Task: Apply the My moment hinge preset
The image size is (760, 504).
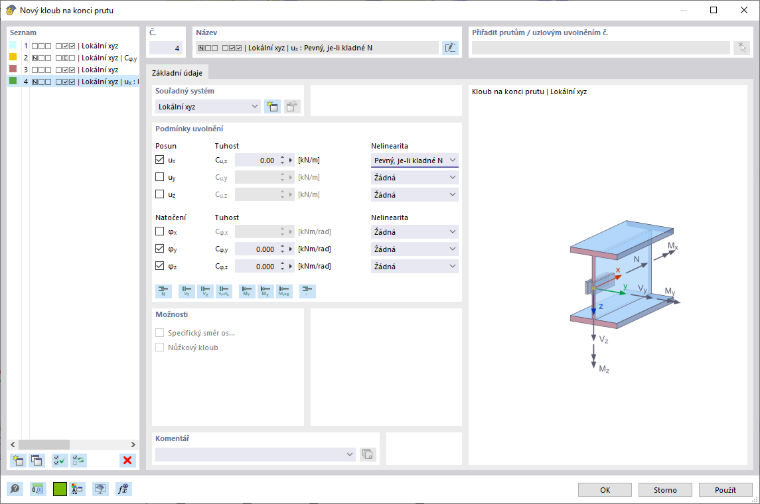Action: point(247,291)
